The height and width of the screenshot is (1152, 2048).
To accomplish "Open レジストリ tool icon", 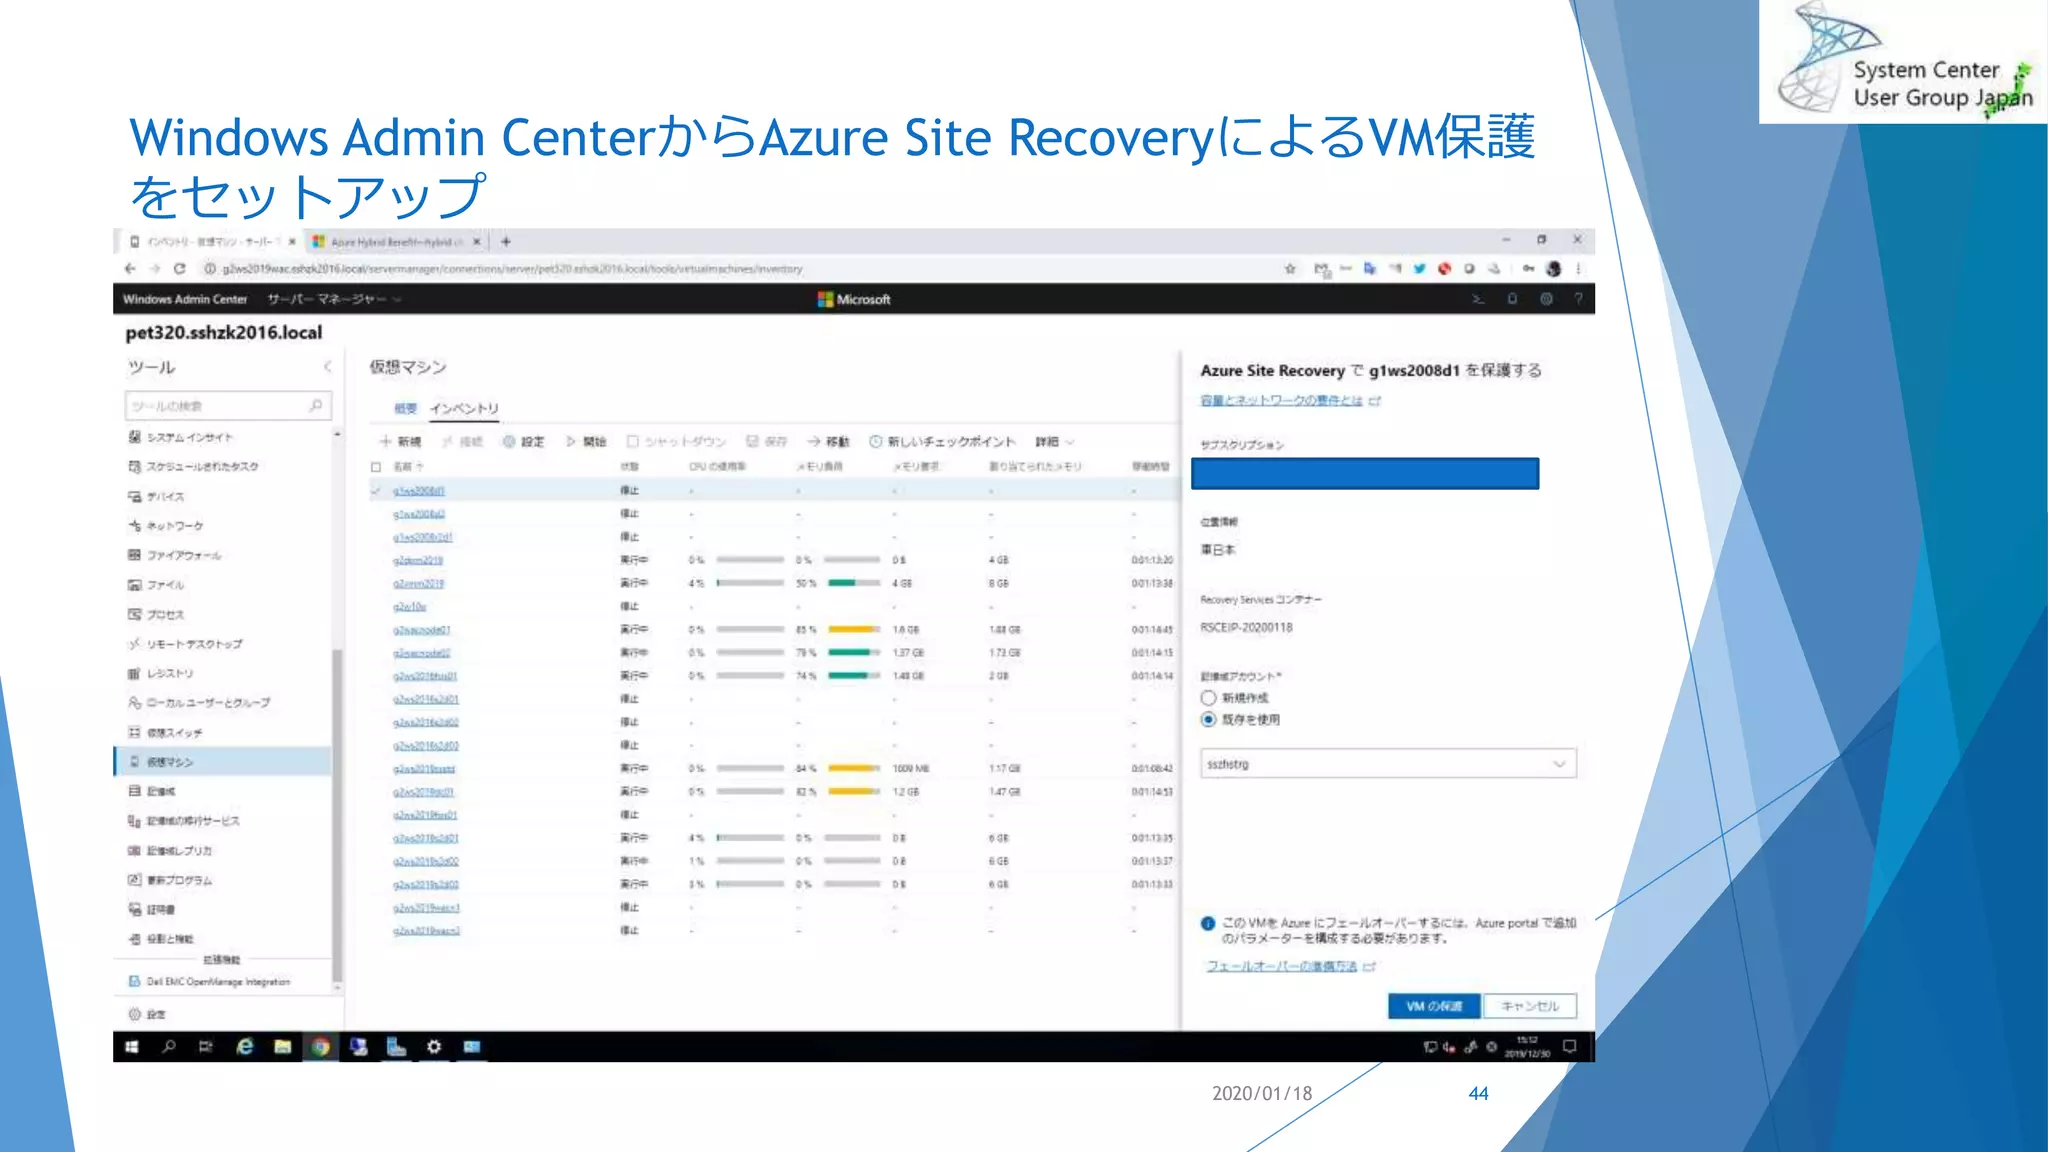I will click(x=134, y=673).
